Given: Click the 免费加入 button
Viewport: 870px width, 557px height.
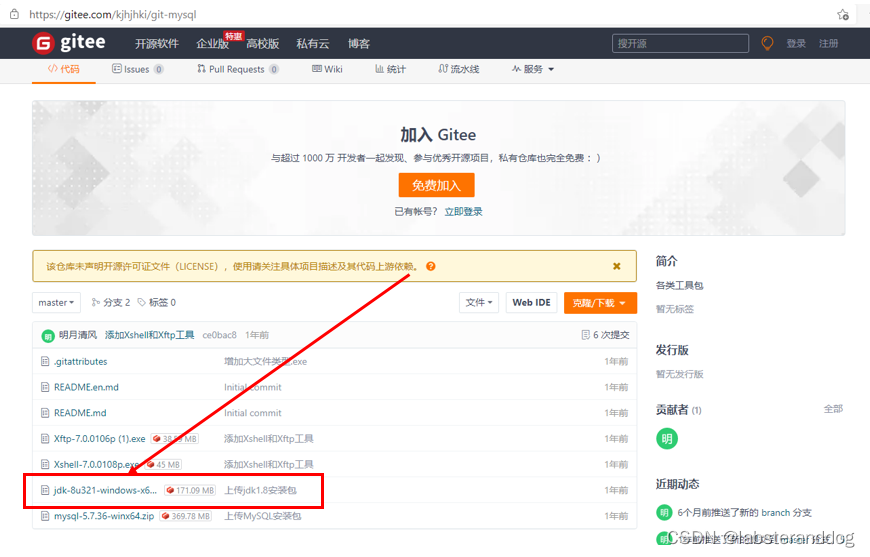Looking at the screenshot, I should [x=436, y=185].
